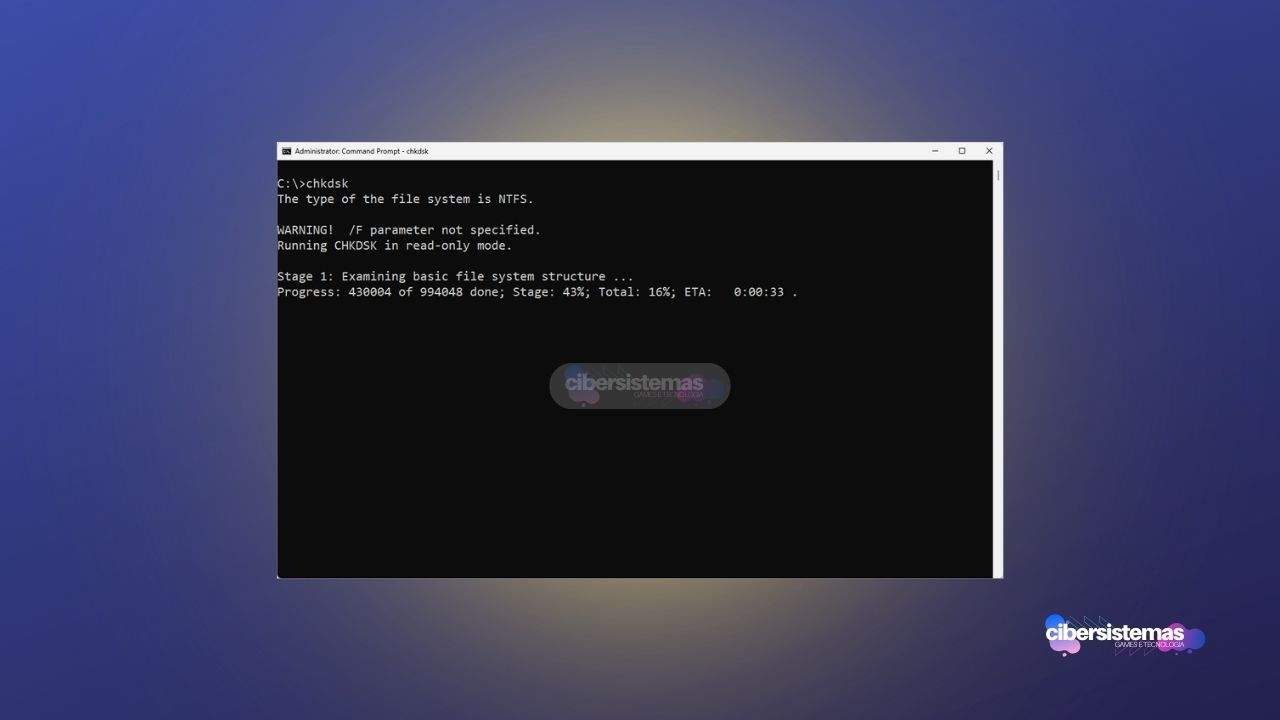Click 'The type of the file system is NTFS.'
Viewport: 1280px width, 720px height.
405,199
